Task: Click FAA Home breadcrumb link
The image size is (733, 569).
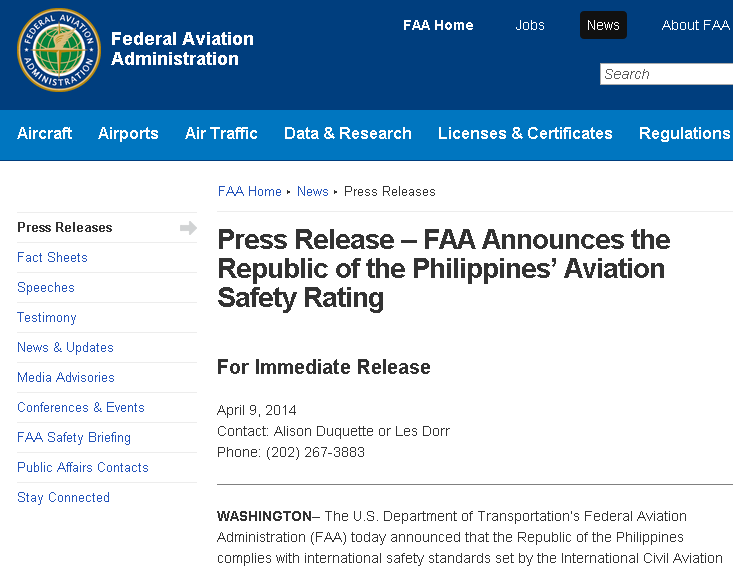Action: 250,192
